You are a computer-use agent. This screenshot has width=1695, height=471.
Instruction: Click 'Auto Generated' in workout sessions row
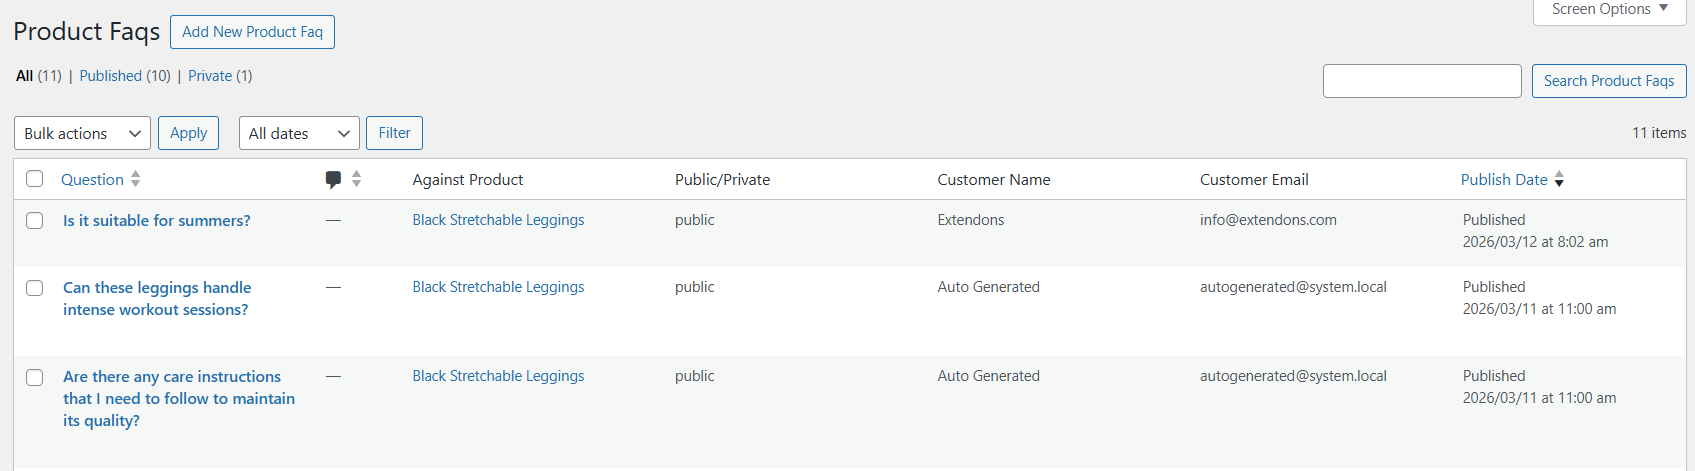pos(989,287)
